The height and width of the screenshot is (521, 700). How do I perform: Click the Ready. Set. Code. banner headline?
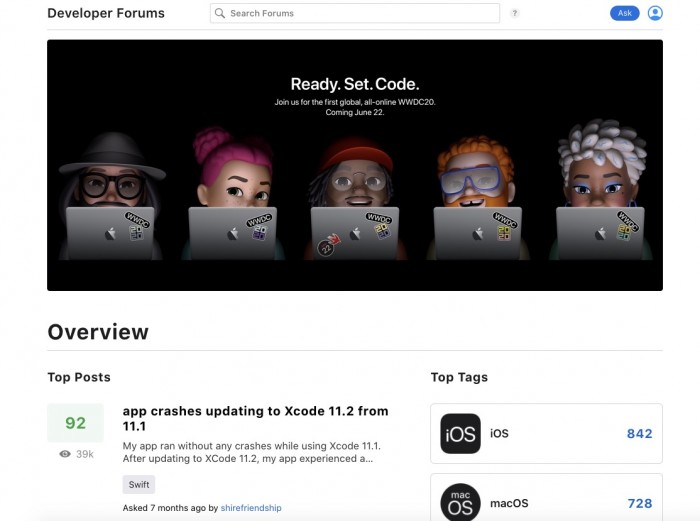coord(354,84)
